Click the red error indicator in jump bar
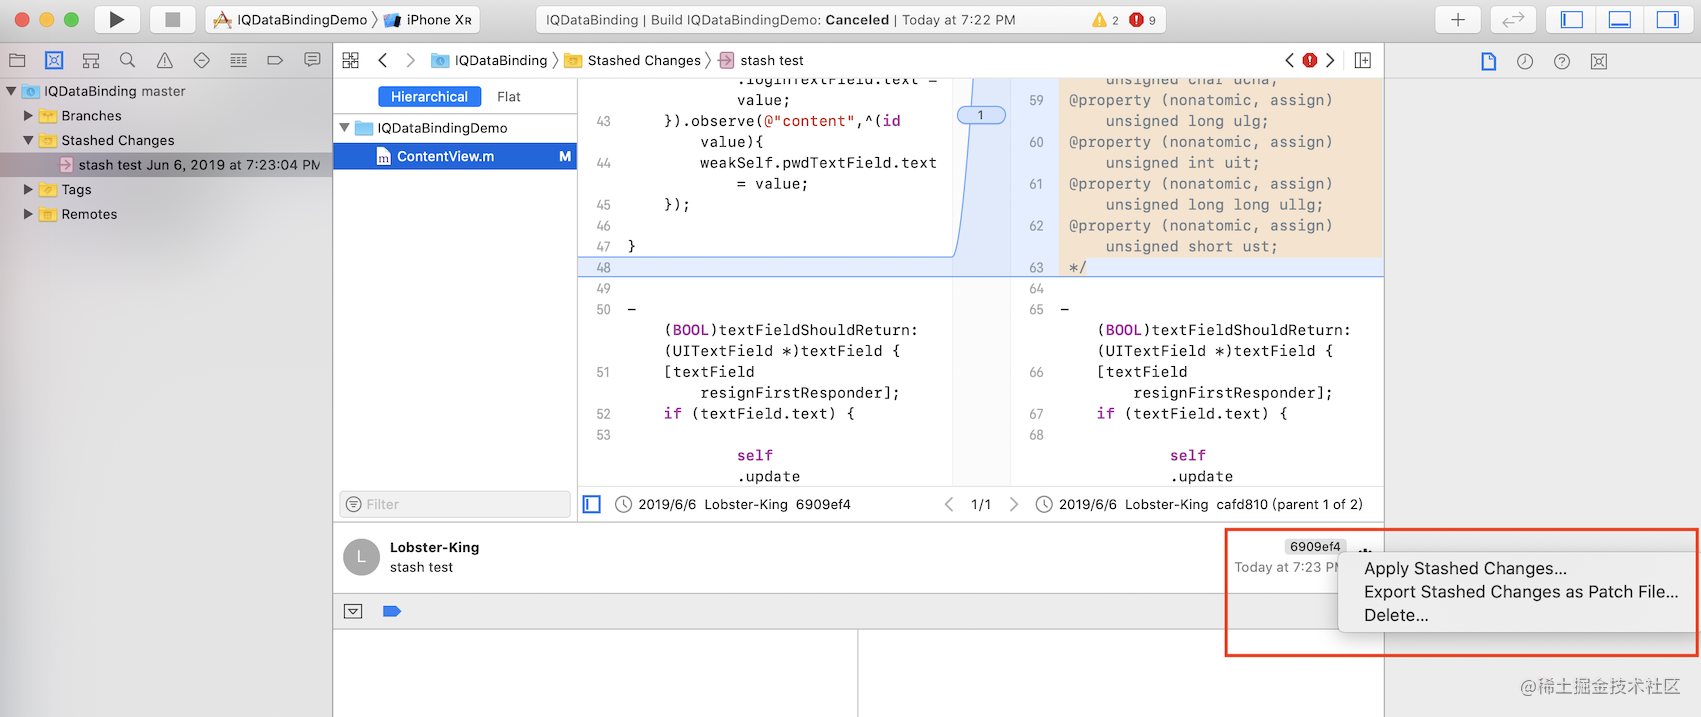Screen dimensions: 1701x717 point(1310,60)
